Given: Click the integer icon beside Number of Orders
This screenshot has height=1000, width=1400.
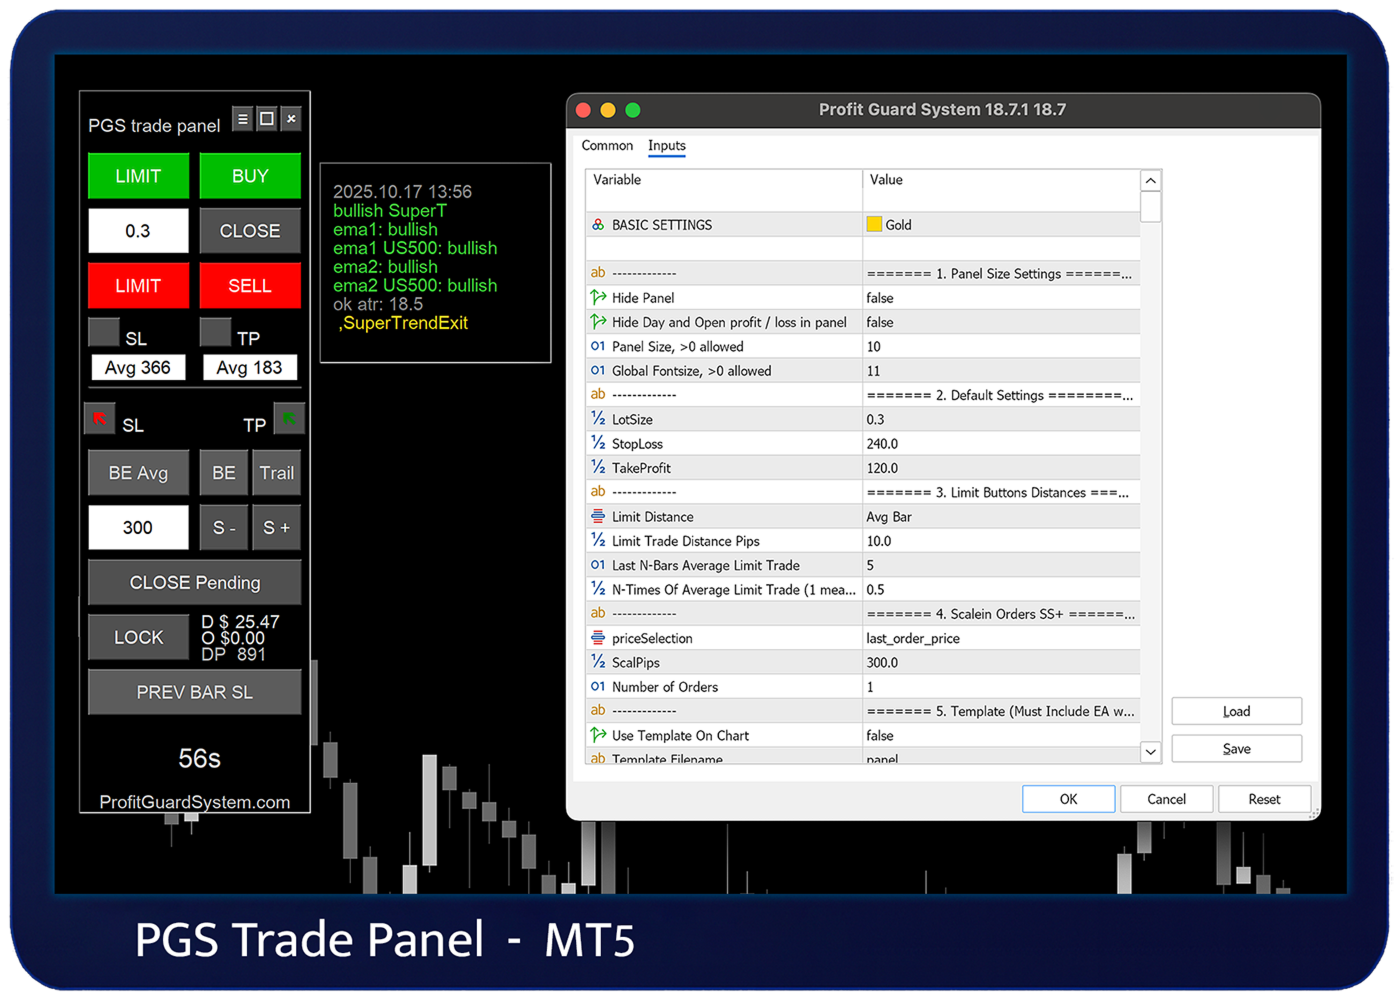Looking at the screenshot, I should pos(598,686).
